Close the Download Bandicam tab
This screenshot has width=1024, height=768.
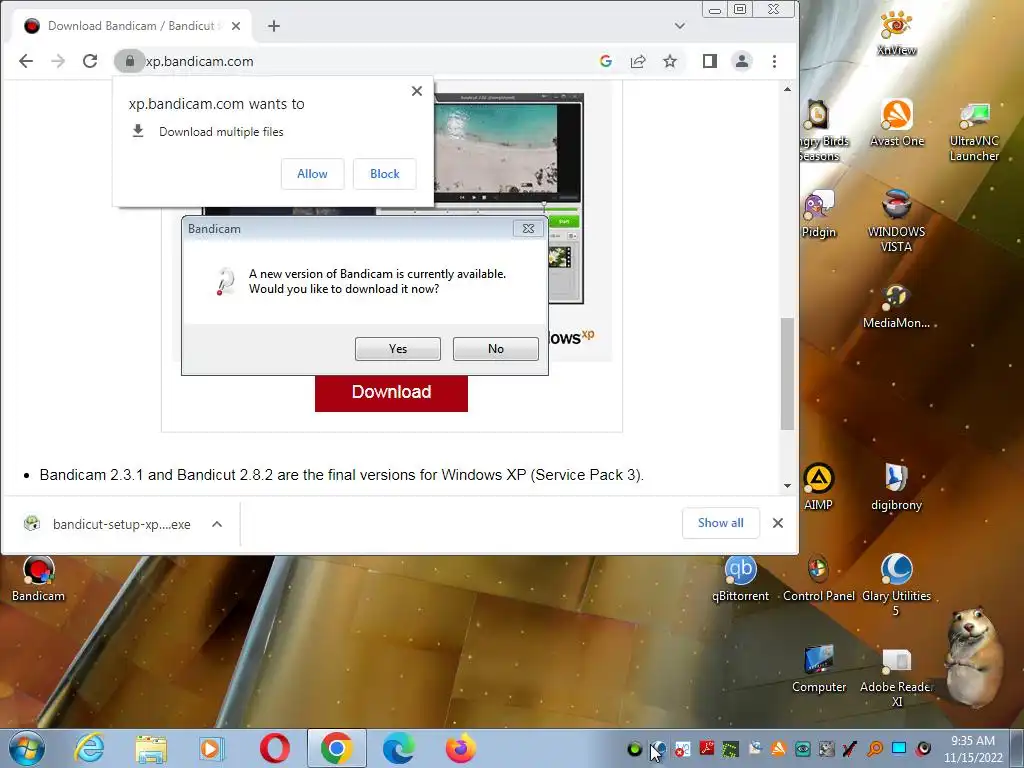coord(236,26)
